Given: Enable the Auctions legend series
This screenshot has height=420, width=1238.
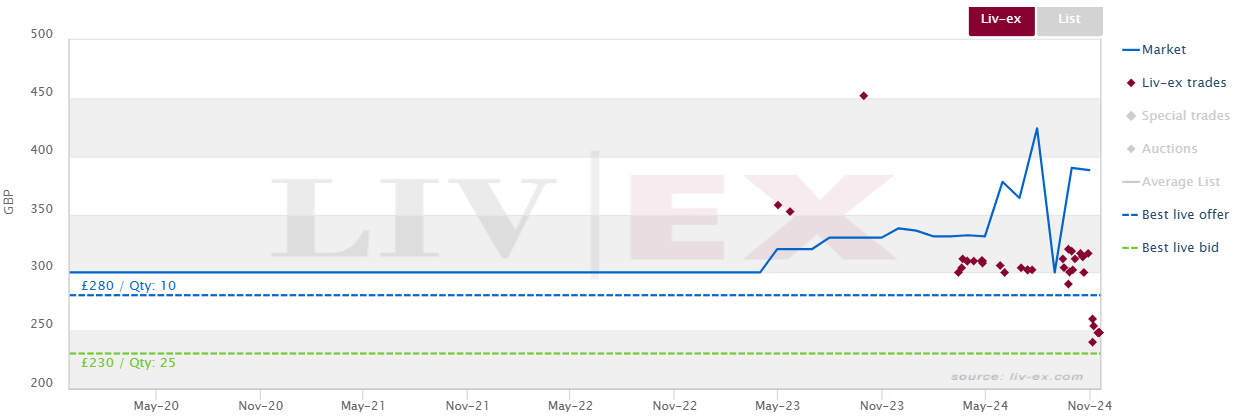Looking at the screenshot, I should 1161,148.
